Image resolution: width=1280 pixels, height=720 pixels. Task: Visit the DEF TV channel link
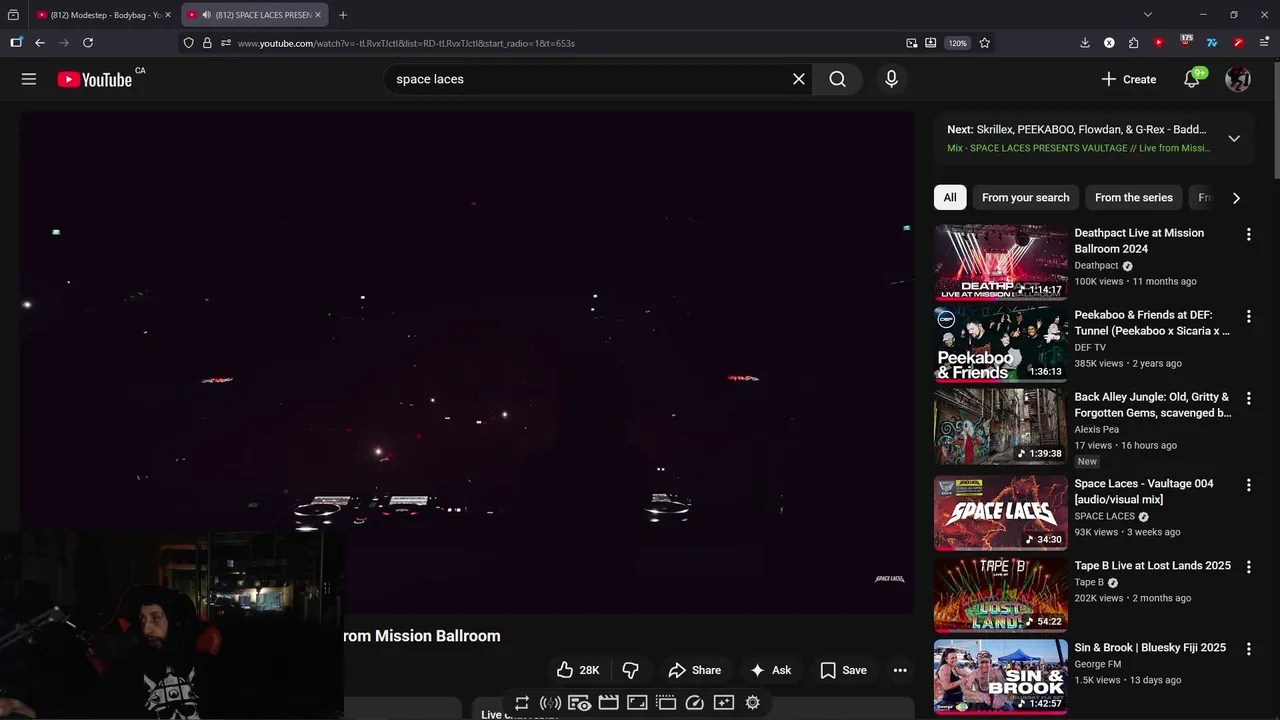click(1090, 347)
